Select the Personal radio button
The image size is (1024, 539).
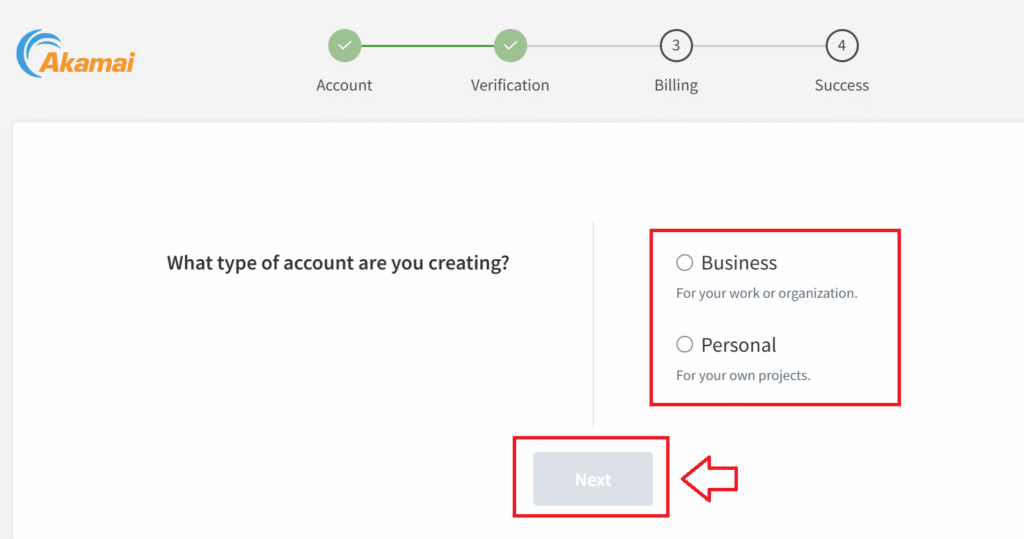click(x=684, y=344)
